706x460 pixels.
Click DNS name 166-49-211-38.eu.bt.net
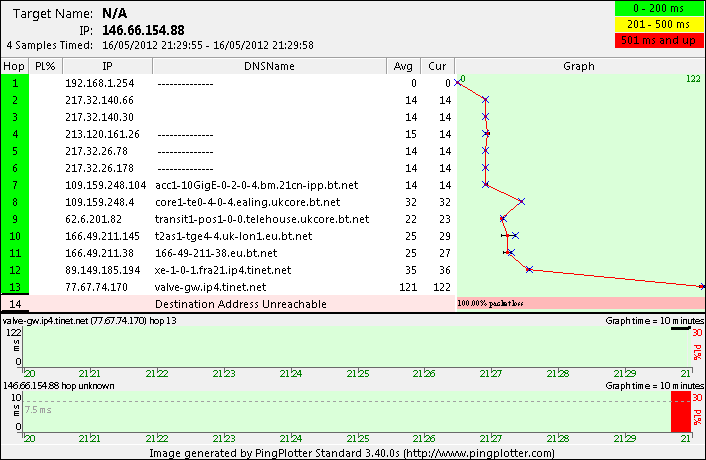(x=216, y=253)
